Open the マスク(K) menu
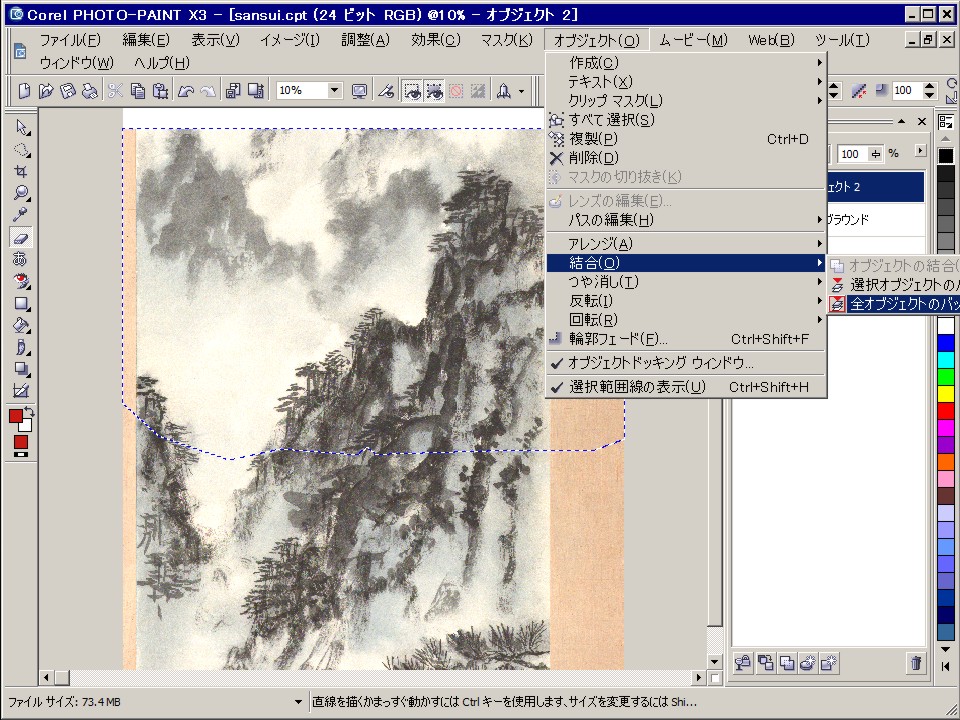 coord(506,40)
